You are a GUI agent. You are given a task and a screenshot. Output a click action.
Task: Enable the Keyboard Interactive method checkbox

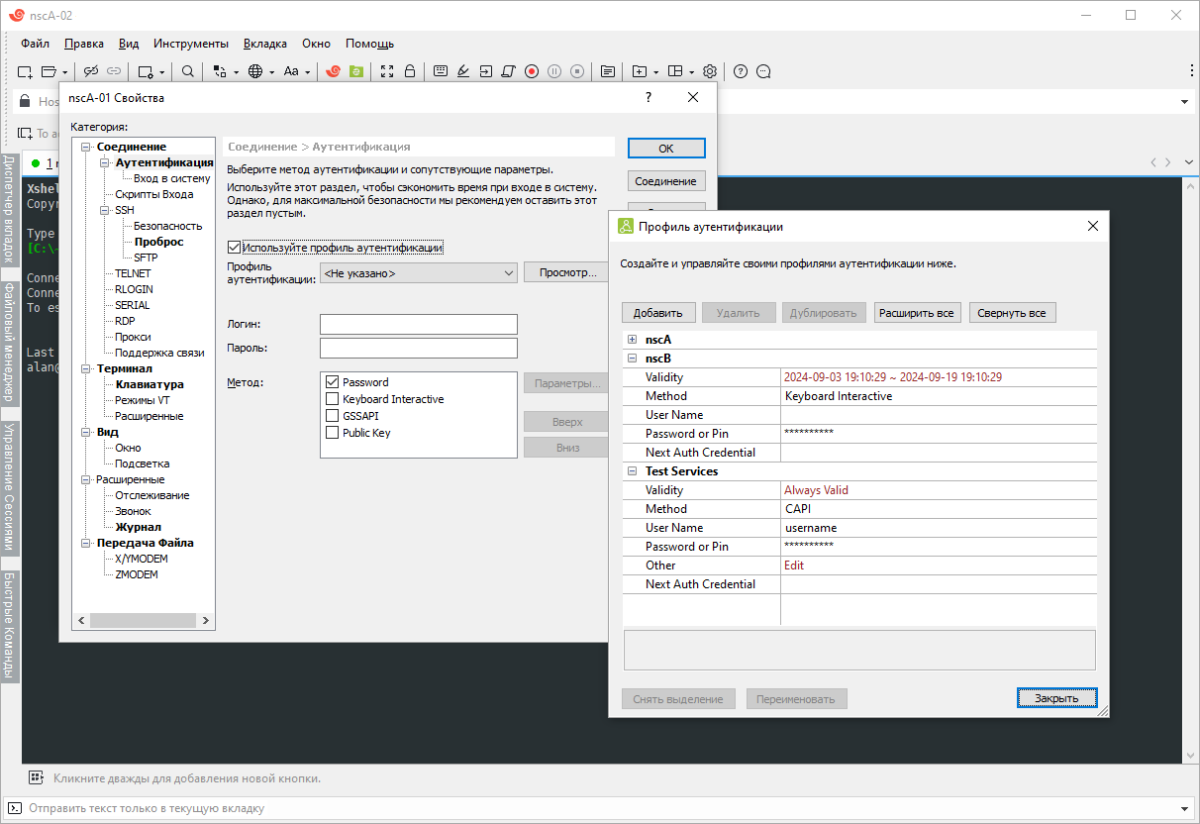[333, 399]
